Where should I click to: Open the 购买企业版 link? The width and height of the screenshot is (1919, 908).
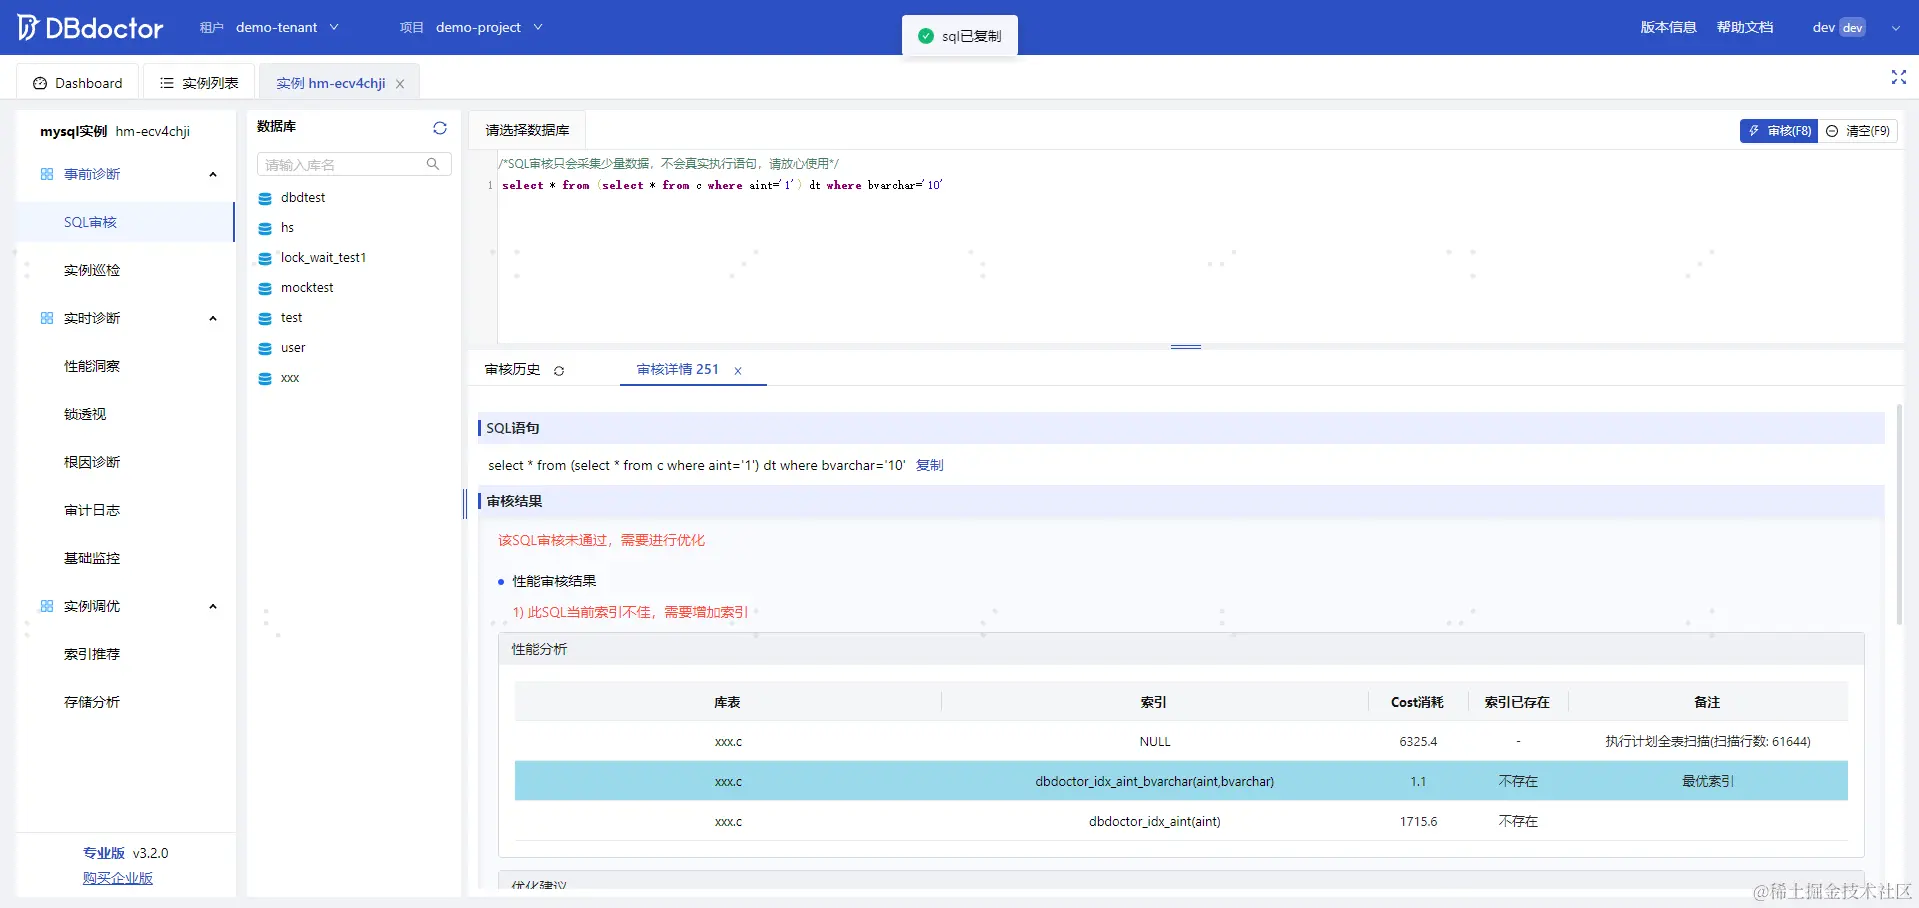tap(117, 877)
